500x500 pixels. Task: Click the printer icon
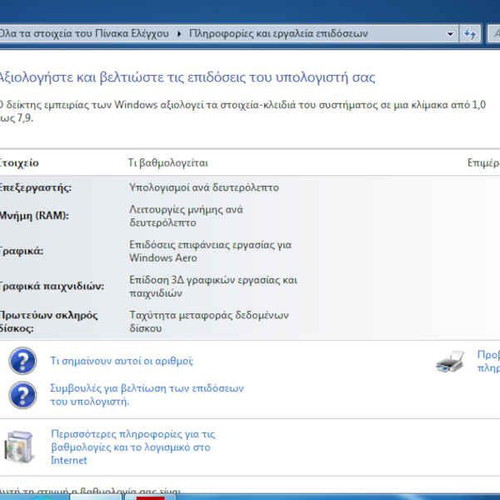pos(450,362)
